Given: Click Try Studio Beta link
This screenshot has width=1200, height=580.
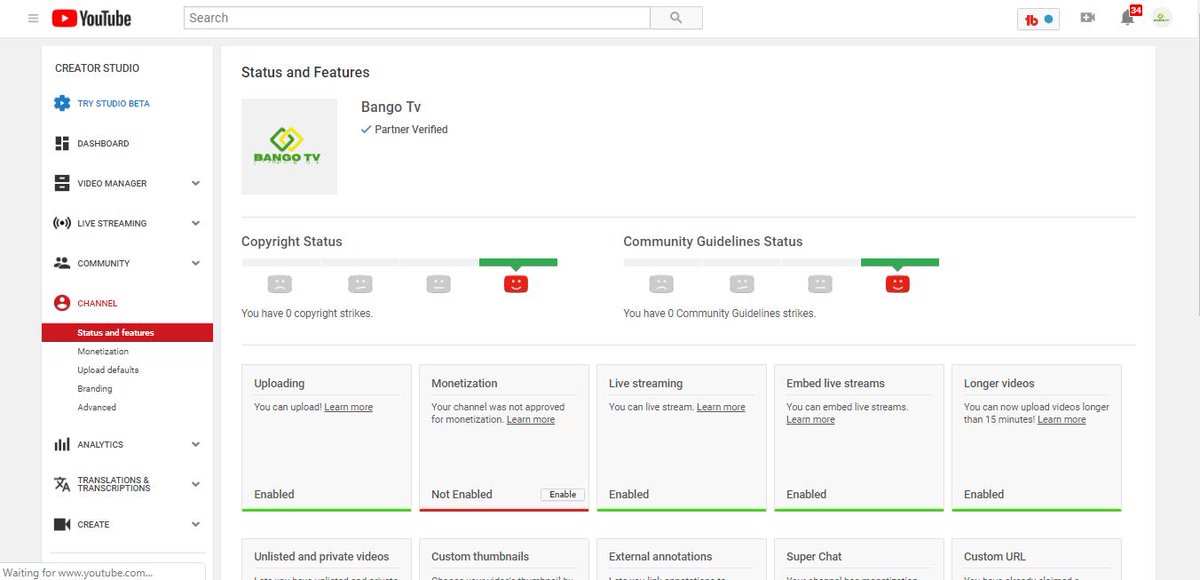Looking at the screenshot, I should [x=113, y=103].
